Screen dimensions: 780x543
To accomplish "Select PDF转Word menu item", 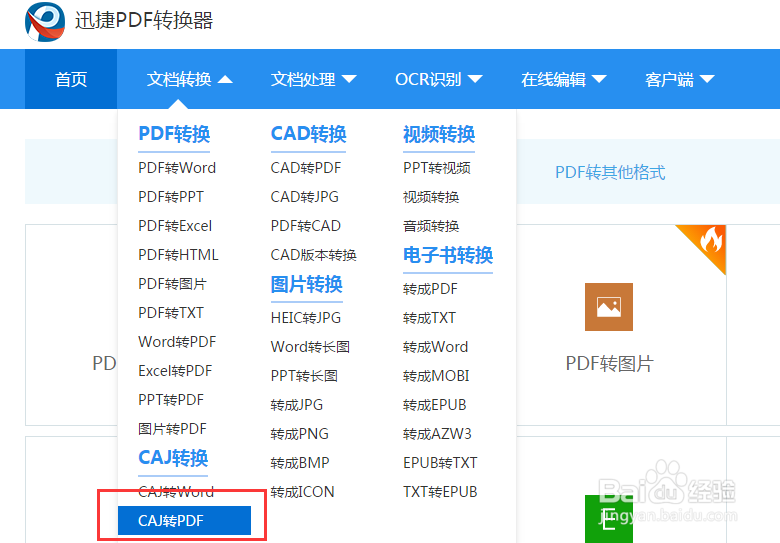I will tap(177, 168).
